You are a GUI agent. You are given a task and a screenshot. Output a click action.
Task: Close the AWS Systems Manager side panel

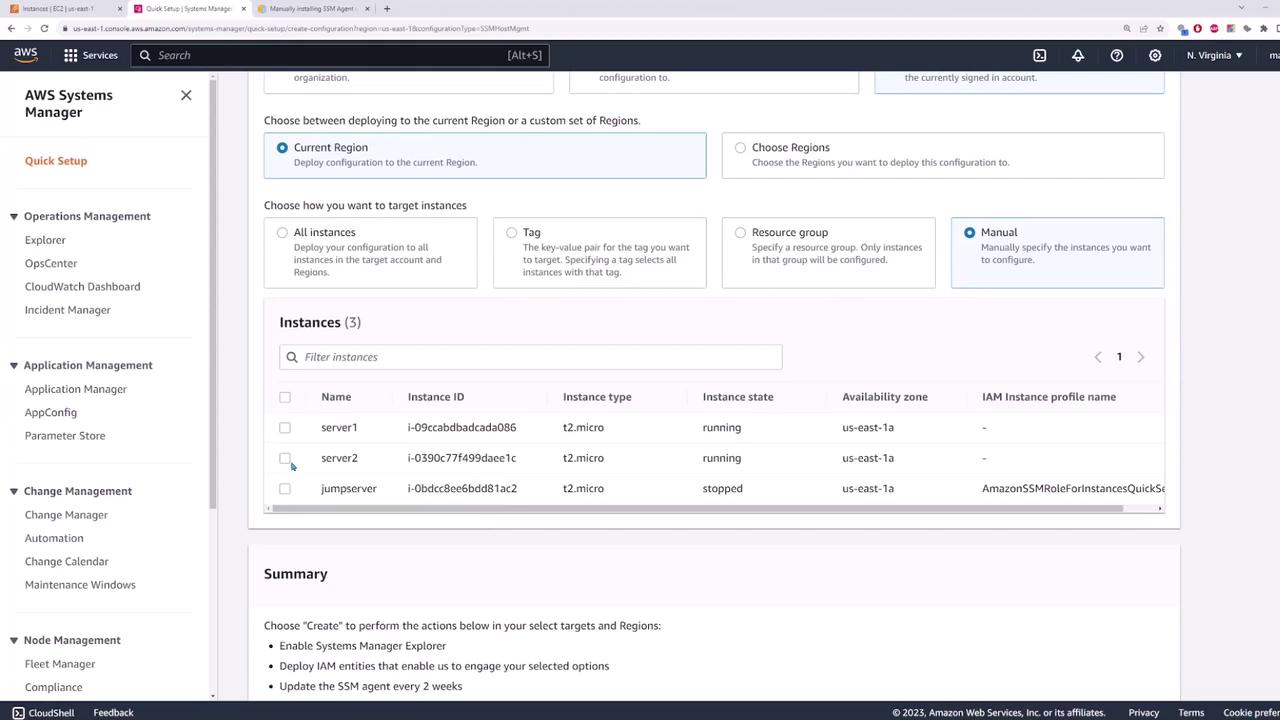point(186,95)
